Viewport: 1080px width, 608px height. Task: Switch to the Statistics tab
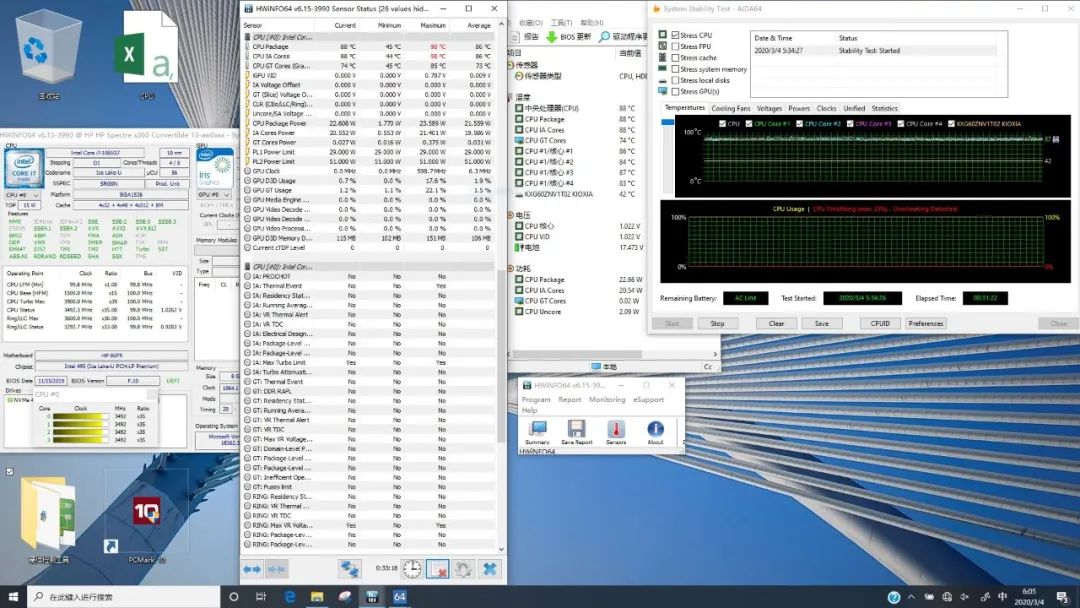pos(884,108)
